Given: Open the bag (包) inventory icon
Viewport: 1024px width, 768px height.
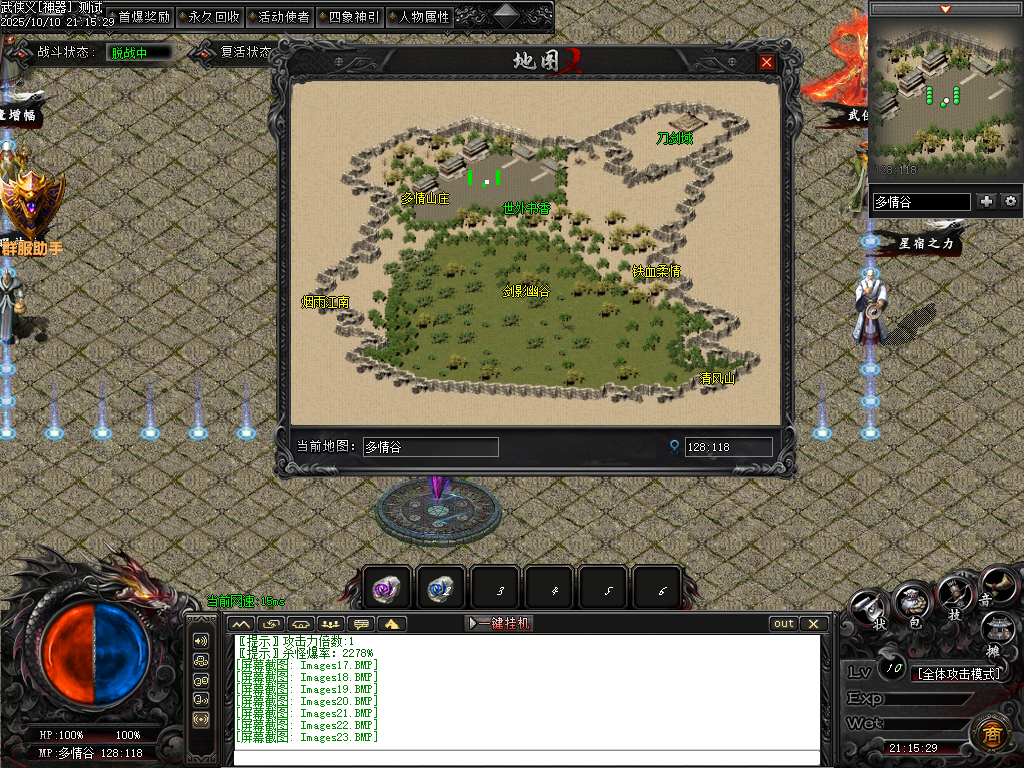Looking at the screenshot, I should click(x=910, y=602).
